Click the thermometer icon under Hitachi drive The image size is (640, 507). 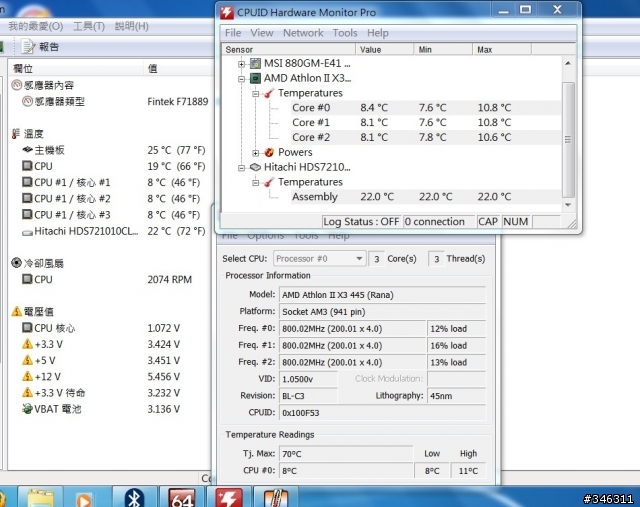269,182
